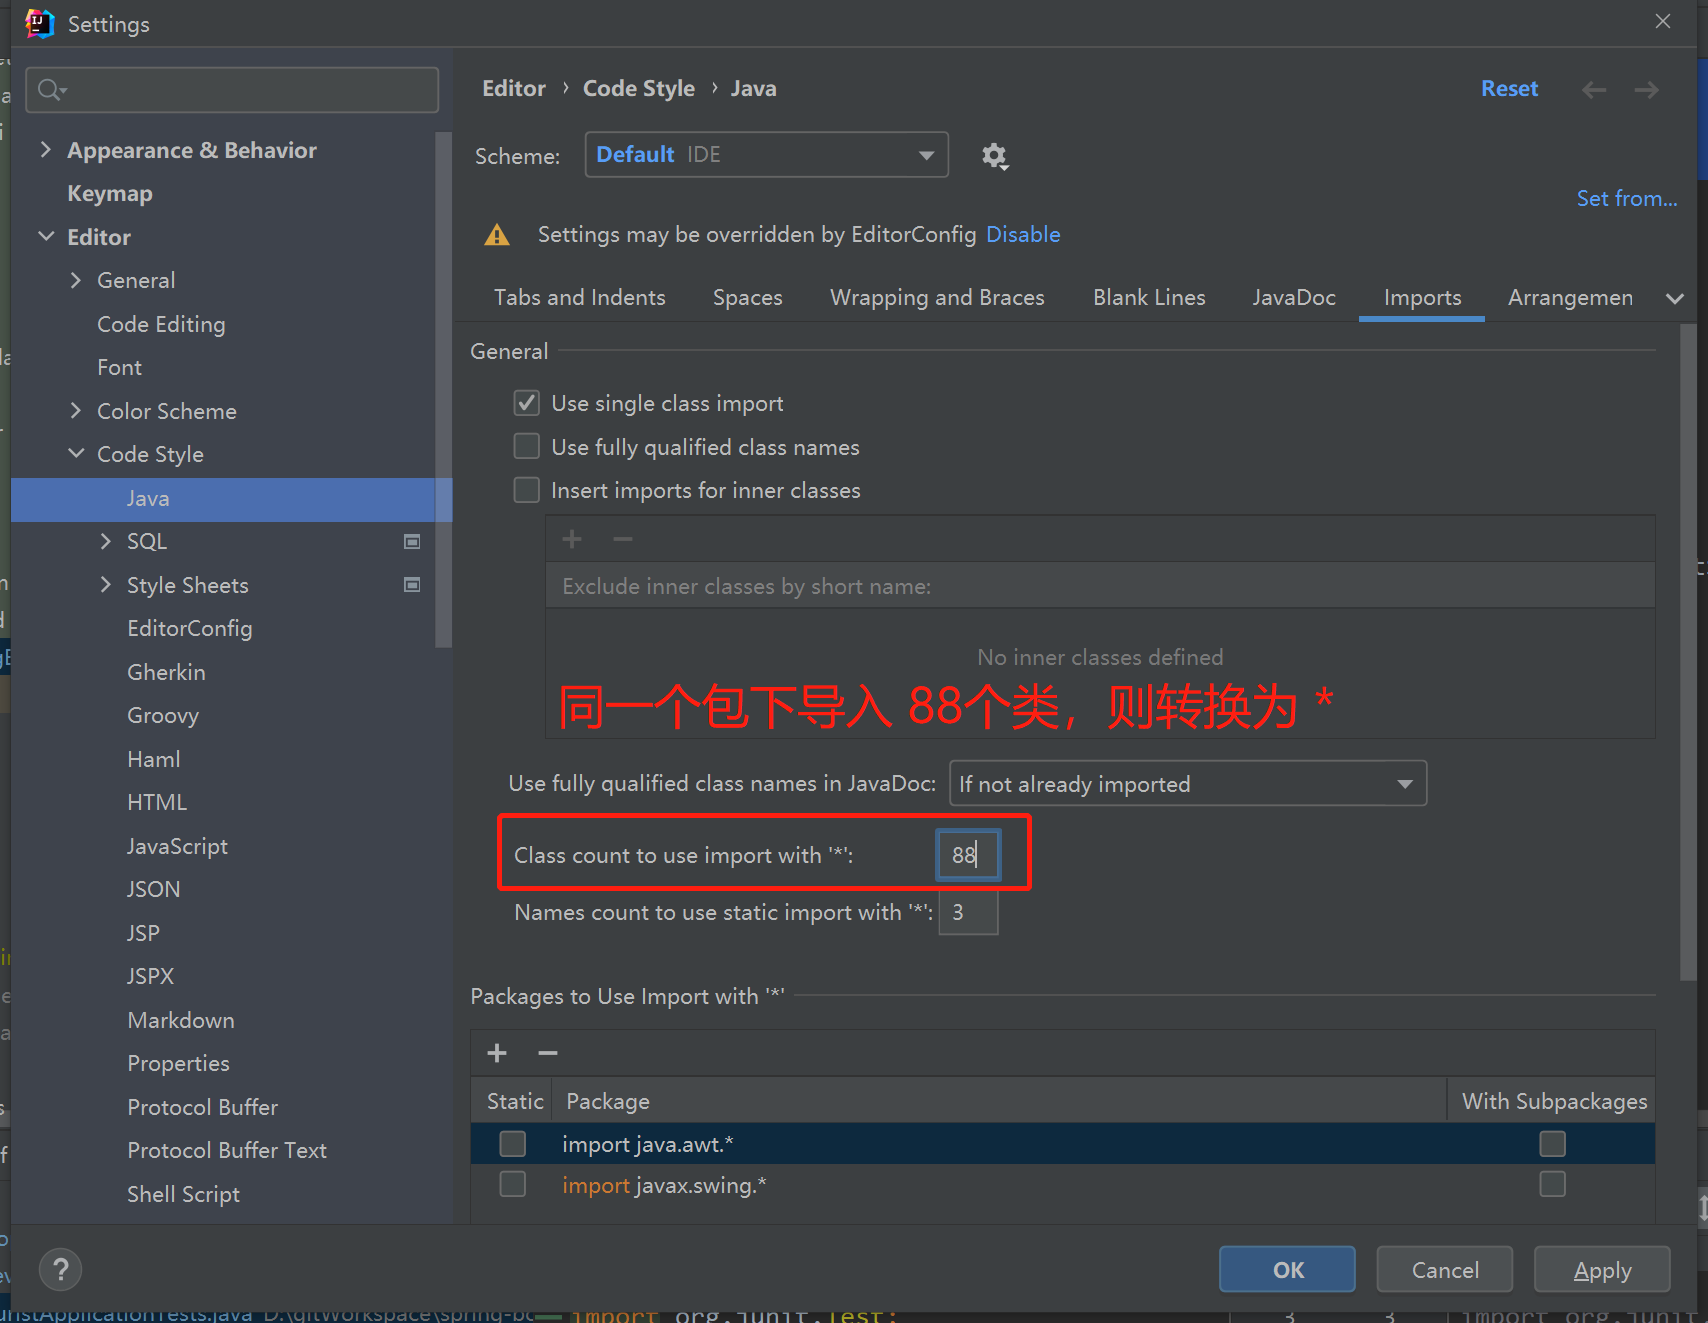Click the Reset link
1708x1323 pixels.
1509,89
